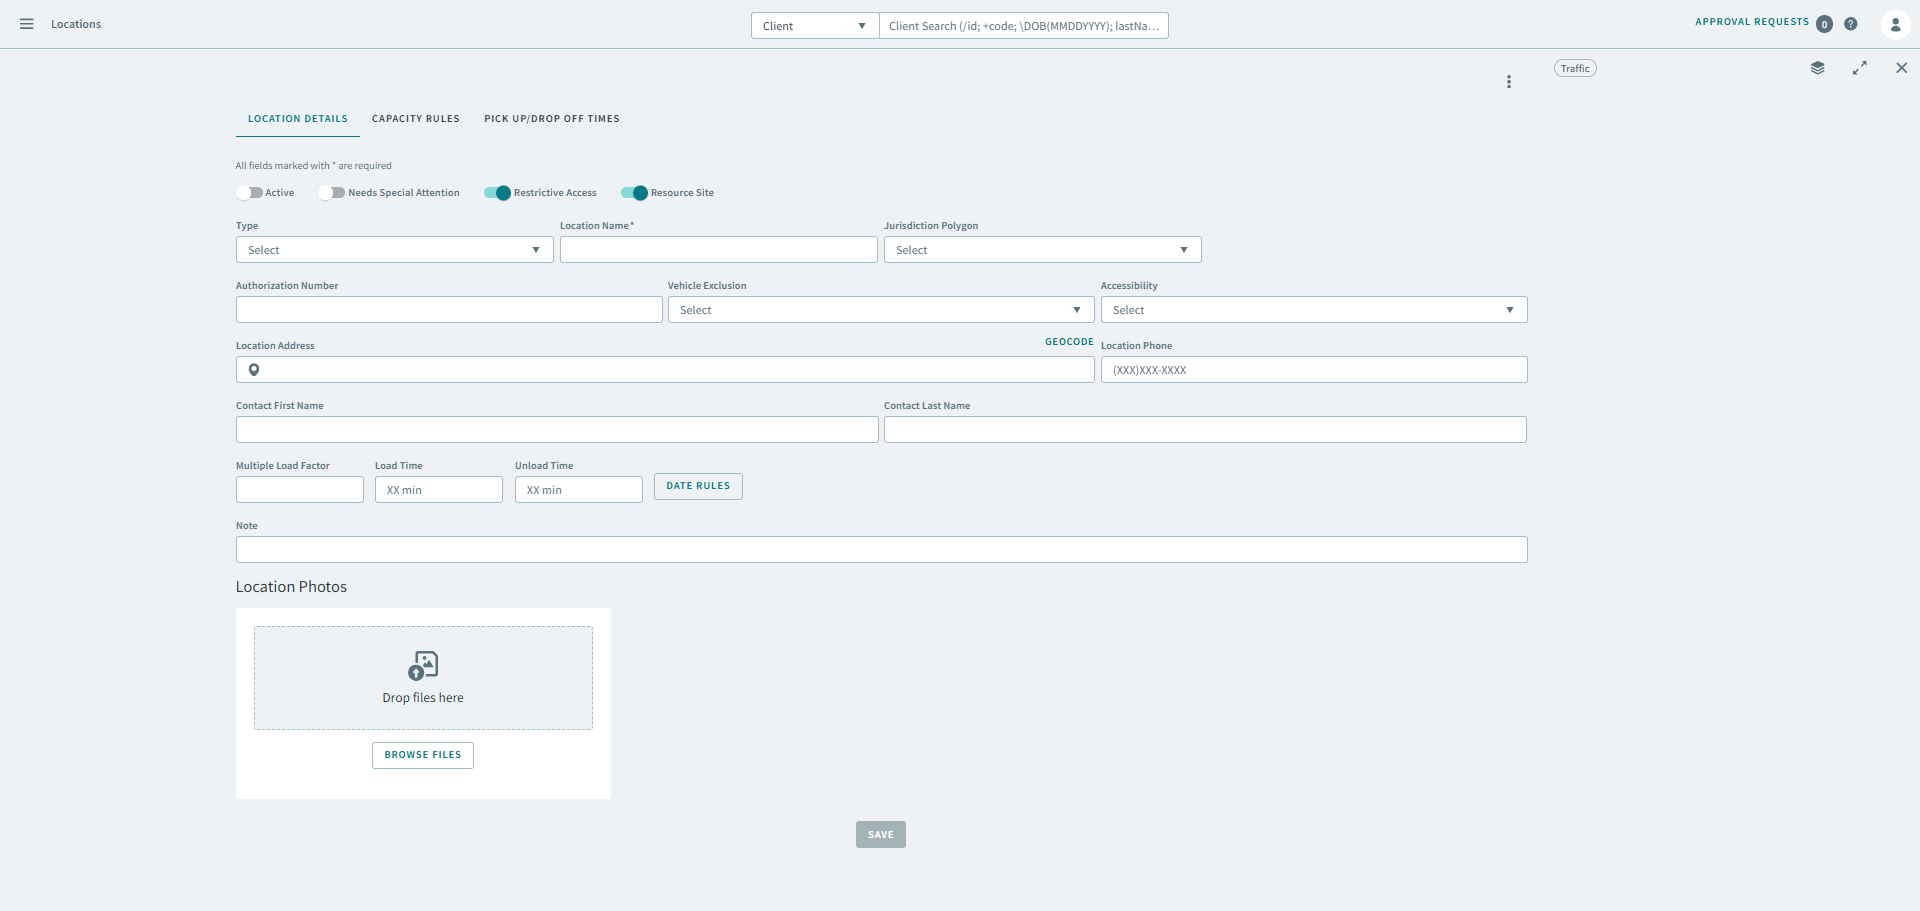Click the Browse Files button
The height and width of the screenshot is (911, 1920).
[x=423, y=755]
